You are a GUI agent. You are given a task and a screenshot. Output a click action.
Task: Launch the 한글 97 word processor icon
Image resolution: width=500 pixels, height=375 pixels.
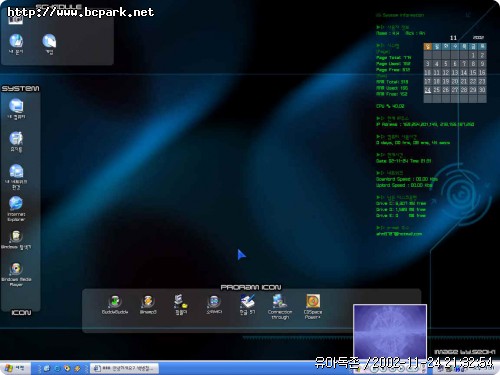pyautogui.click(x=247, y=304)
